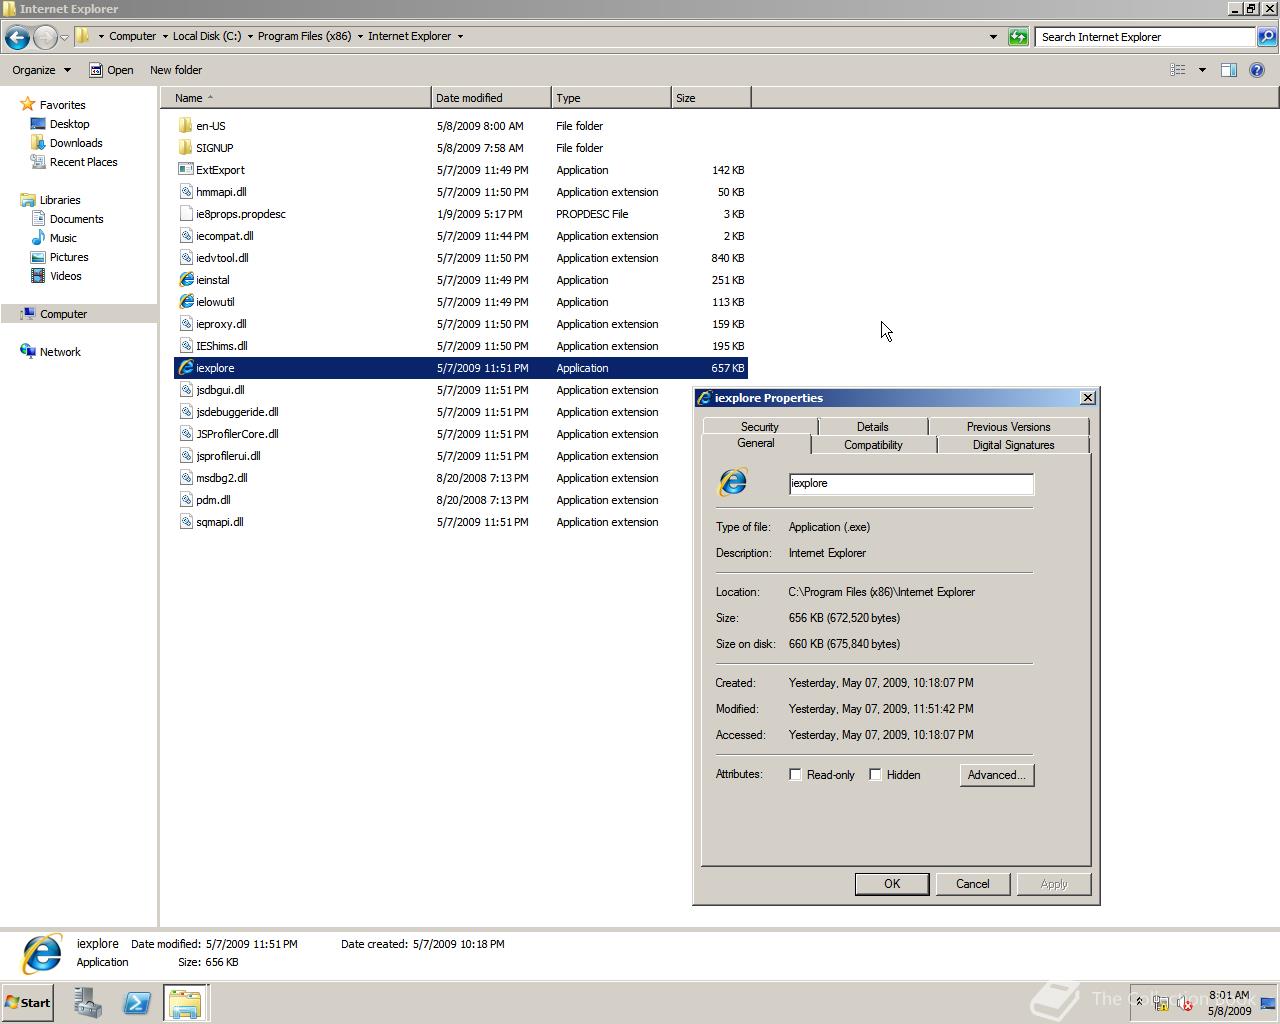Open the address bar history dropdown

click(993, 37)
